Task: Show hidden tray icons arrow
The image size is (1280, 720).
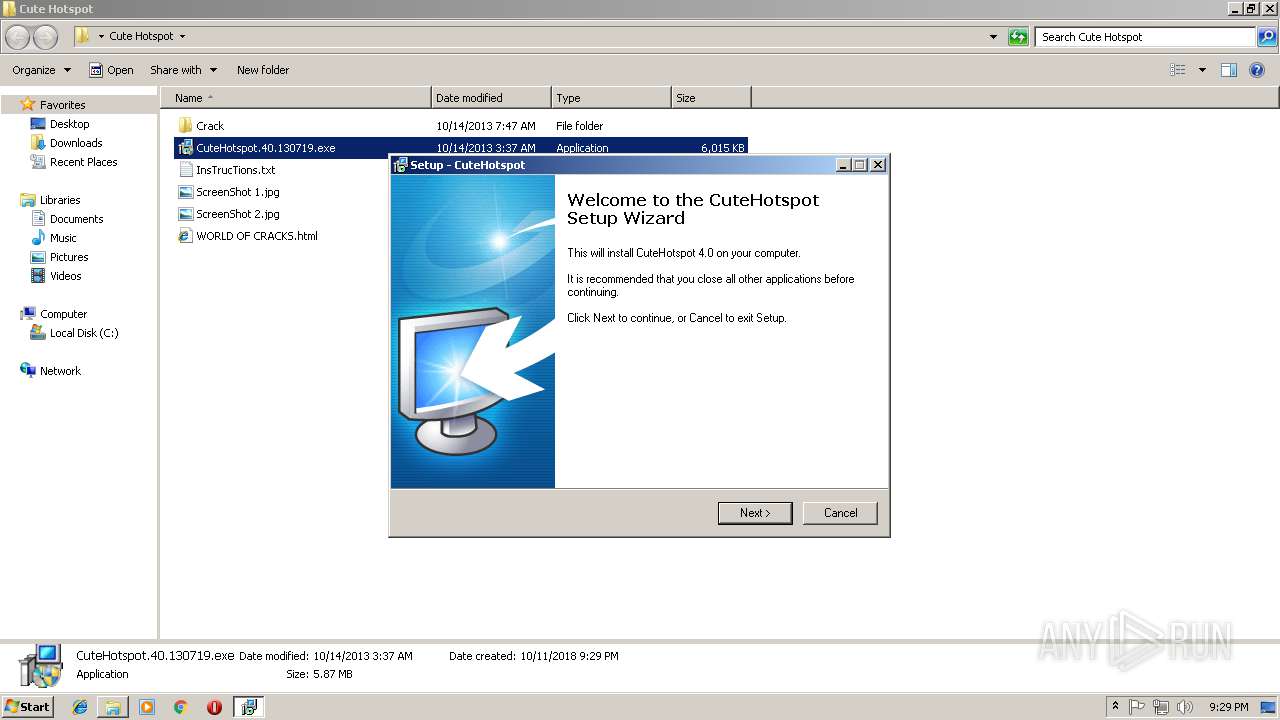Action: (x=1115, y=707)
